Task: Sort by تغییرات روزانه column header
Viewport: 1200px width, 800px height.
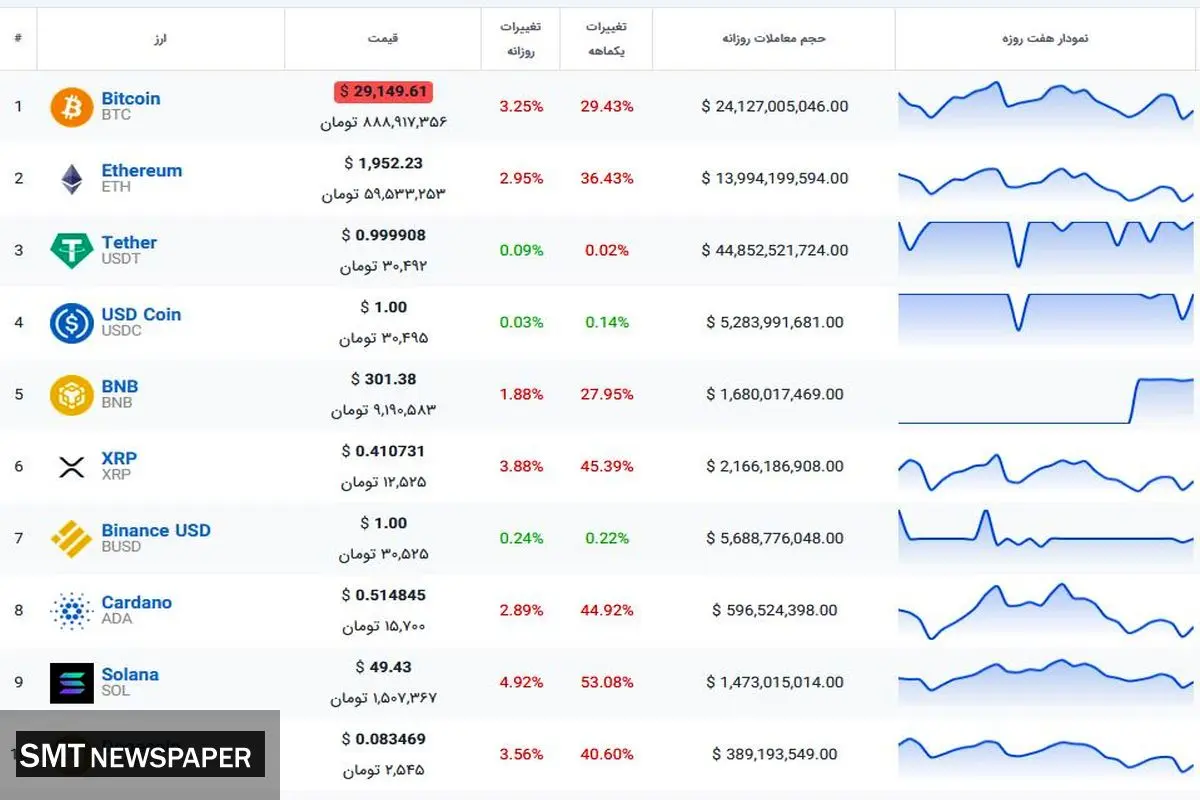Action: pos(520,39)
